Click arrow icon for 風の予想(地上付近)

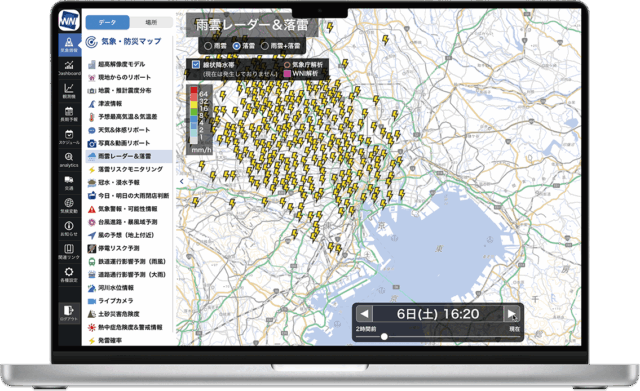92,235
